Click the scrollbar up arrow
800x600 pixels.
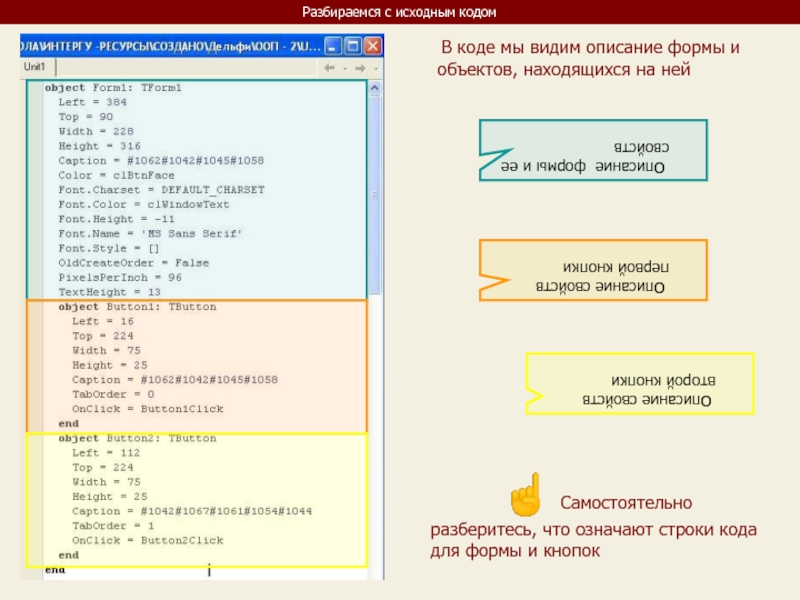coord(374,88)
